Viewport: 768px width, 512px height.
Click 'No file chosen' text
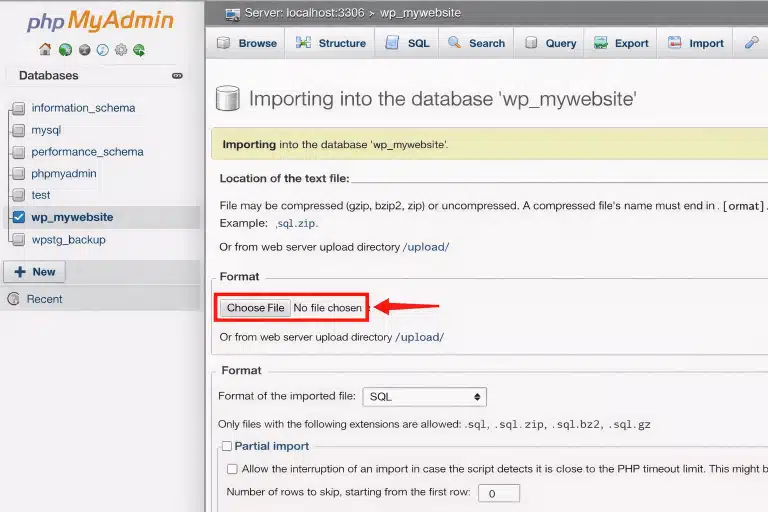(327, 308)
